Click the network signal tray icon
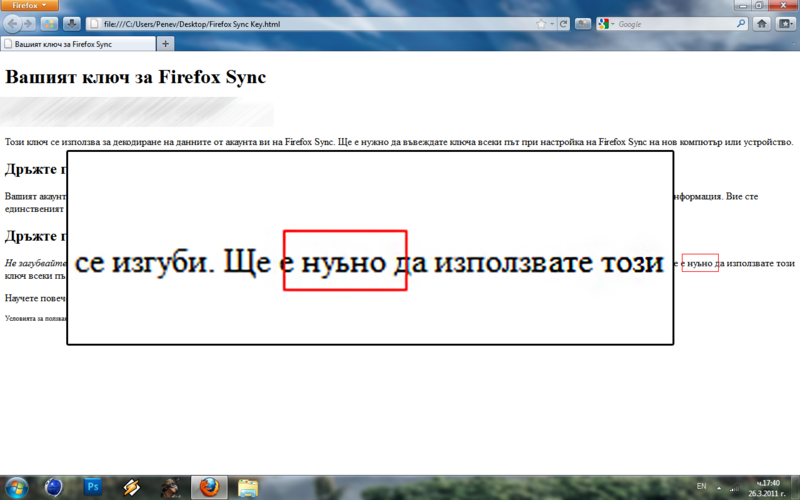The image size is (800, 500). click(735, 488)
